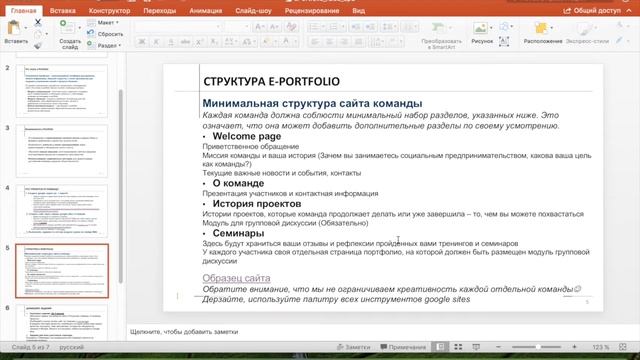Toggle underline formatting
Image resolution: width=640 pixels, height=360 pixels.
click(x=171, y=42)
